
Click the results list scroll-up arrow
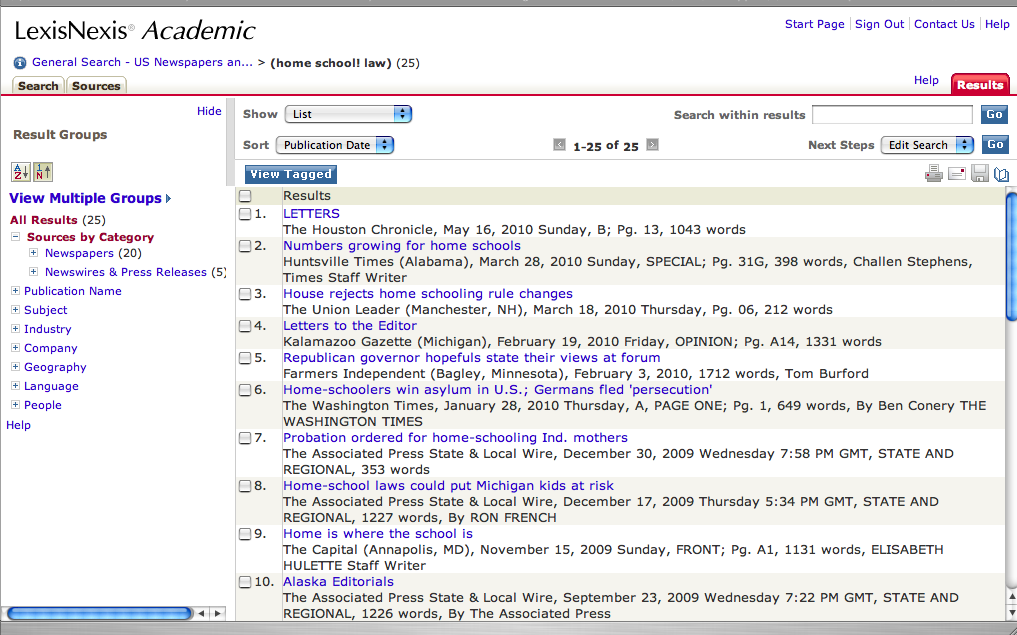coord(1011,597)
